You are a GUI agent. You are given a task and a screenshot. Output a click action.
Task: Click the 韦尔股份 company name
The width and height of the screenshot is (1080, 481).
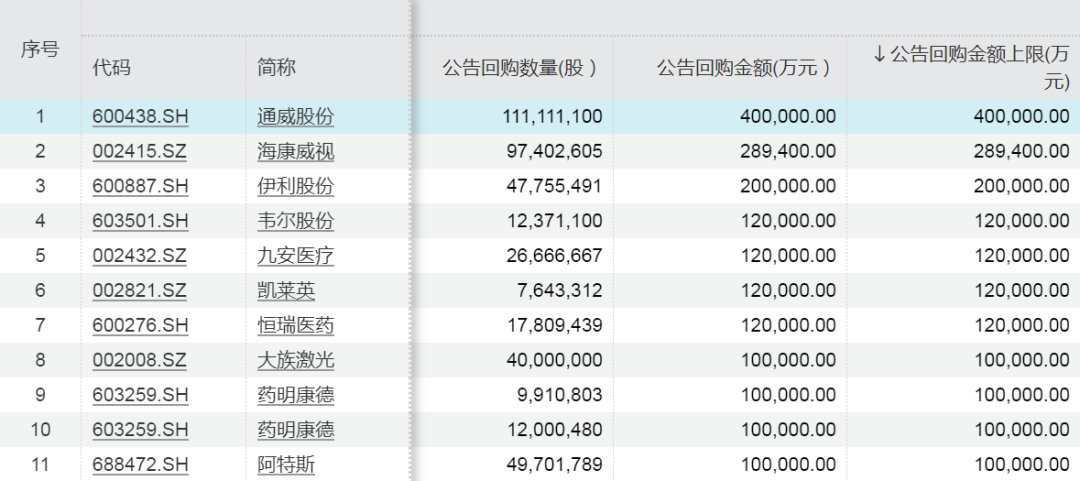click(x=295, y=221)
